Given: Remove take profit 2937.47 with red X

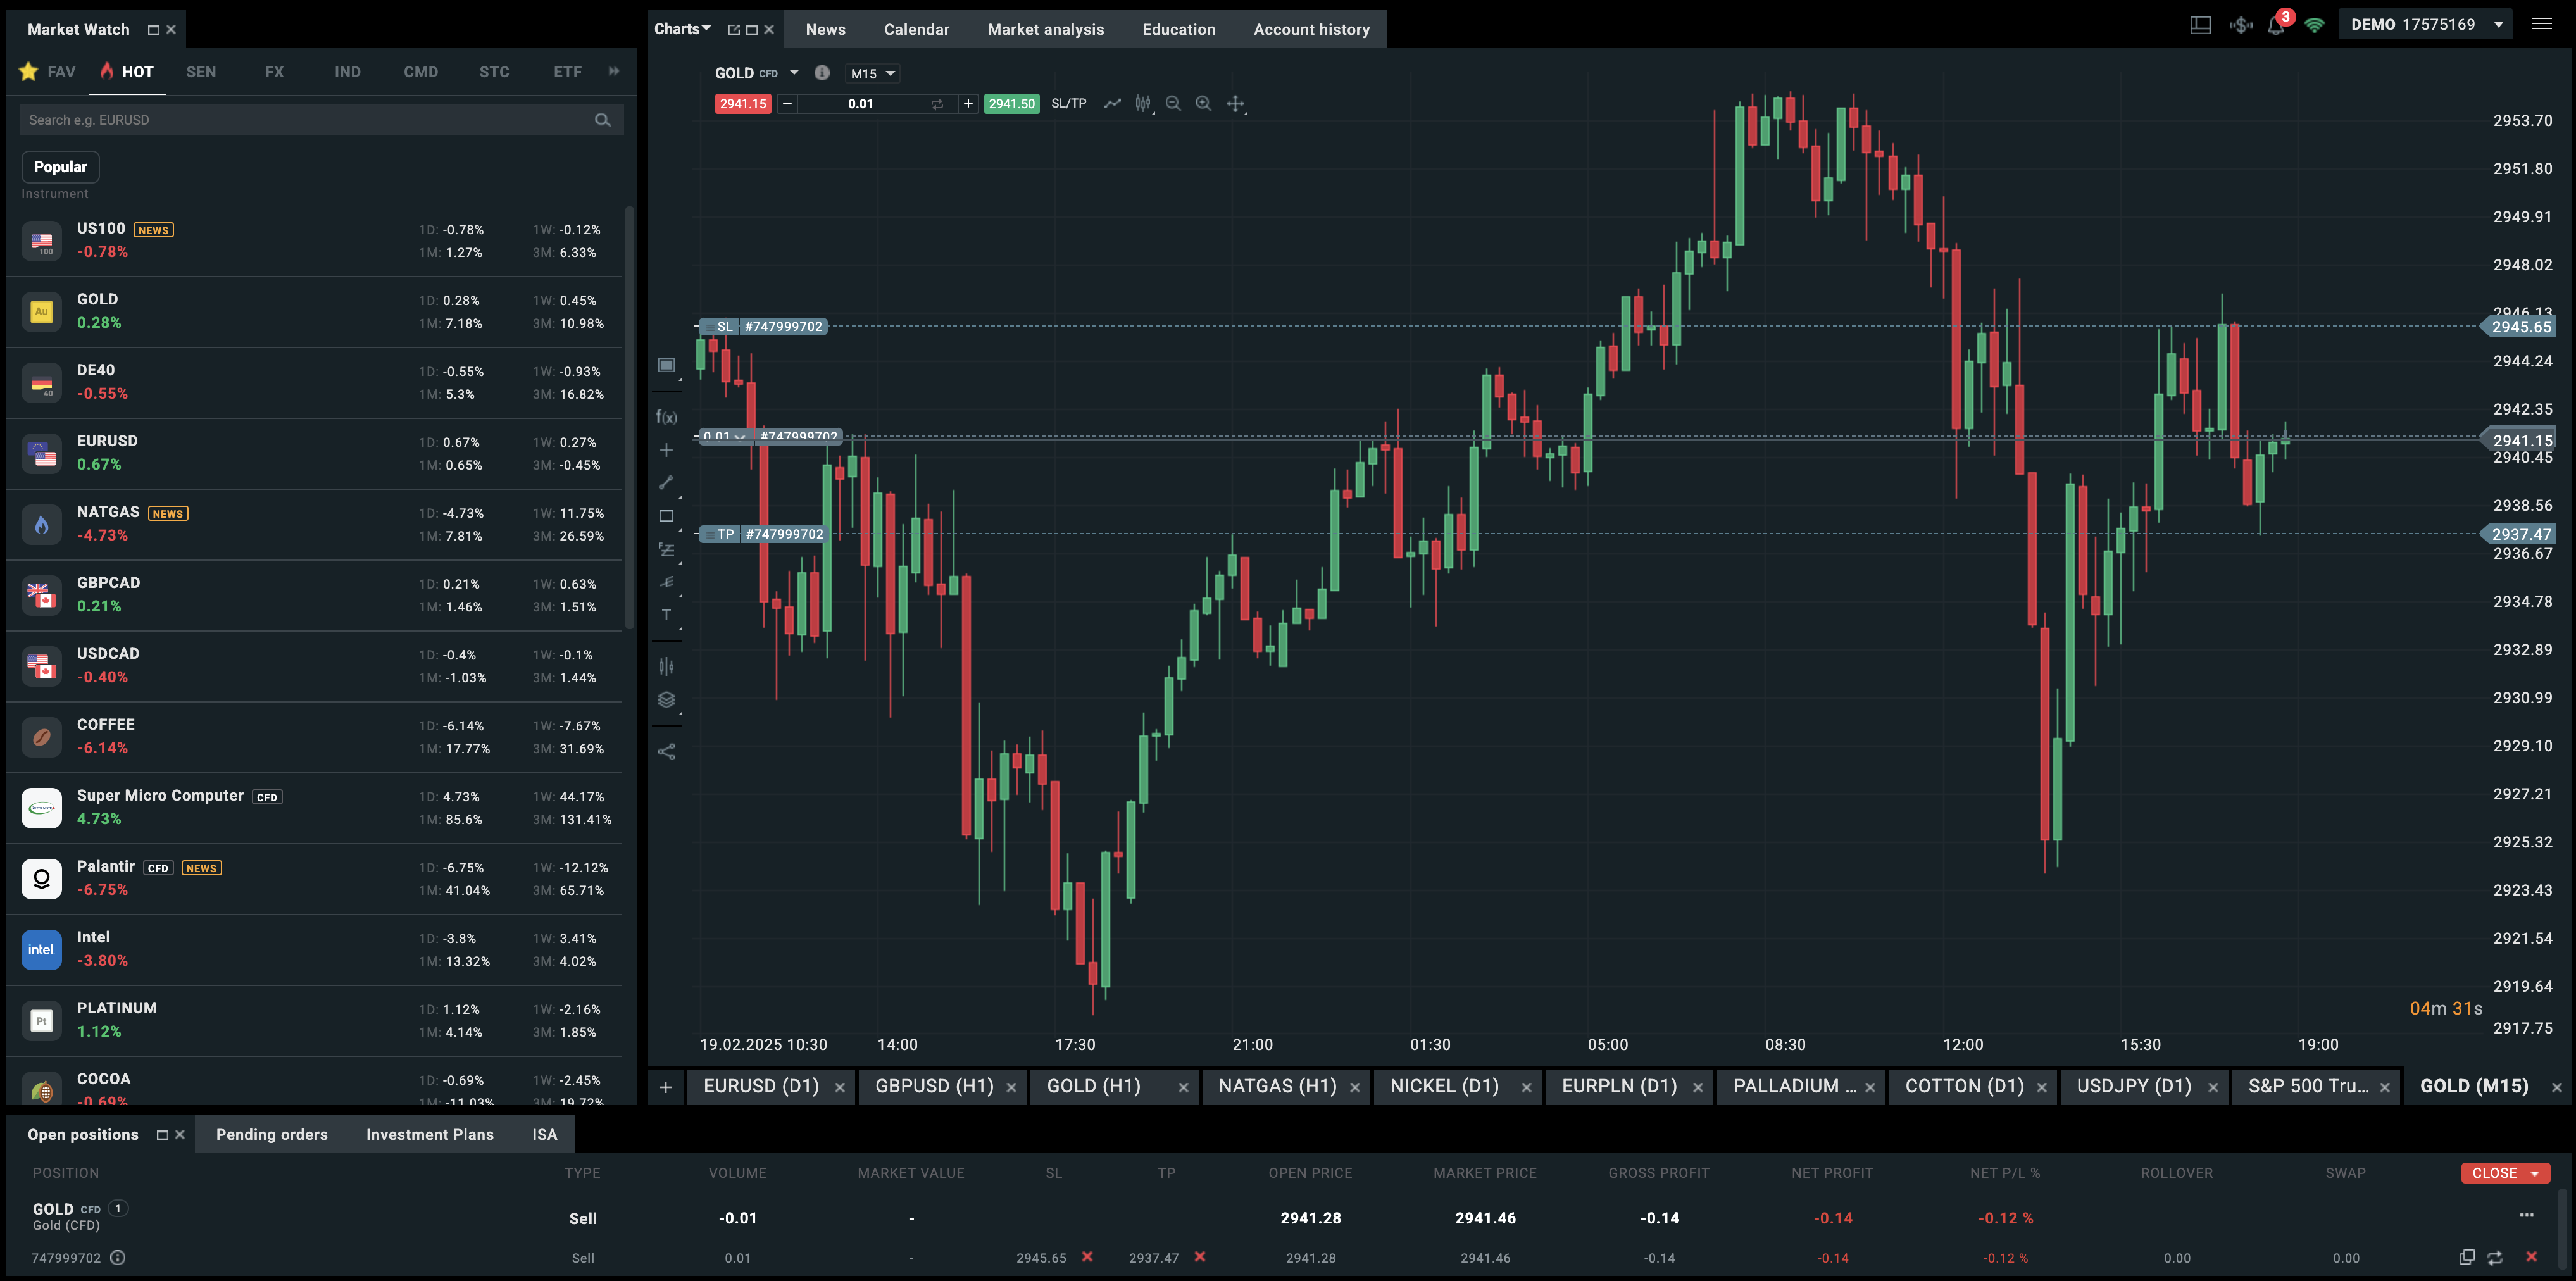Looking at the screenshot, I should coord(1200,1257).
